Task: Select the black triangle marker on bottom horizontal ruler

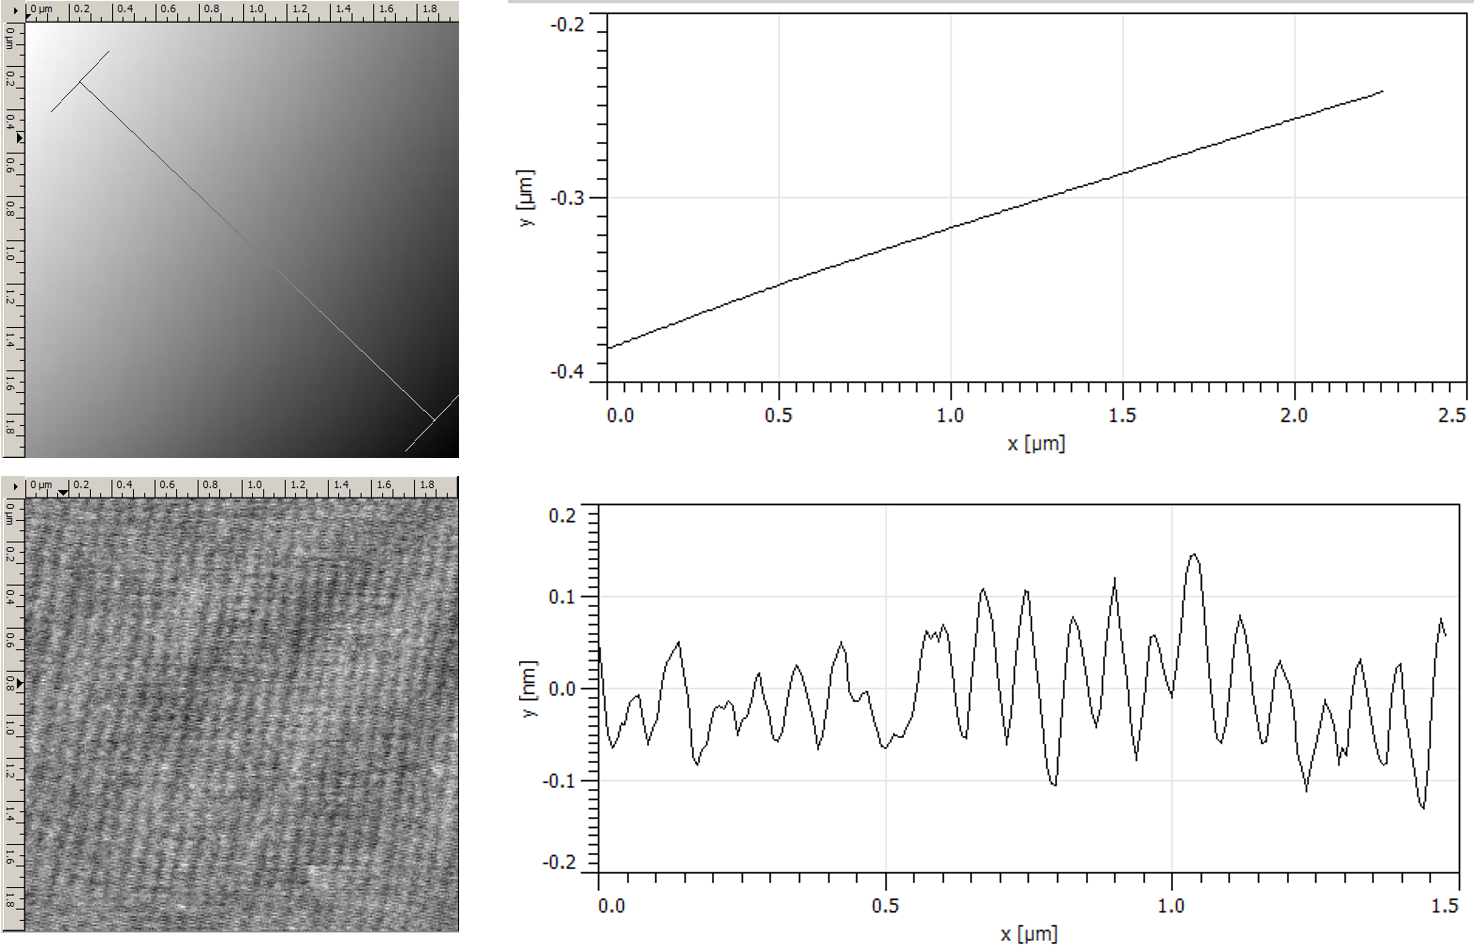Action: [63, 492]
